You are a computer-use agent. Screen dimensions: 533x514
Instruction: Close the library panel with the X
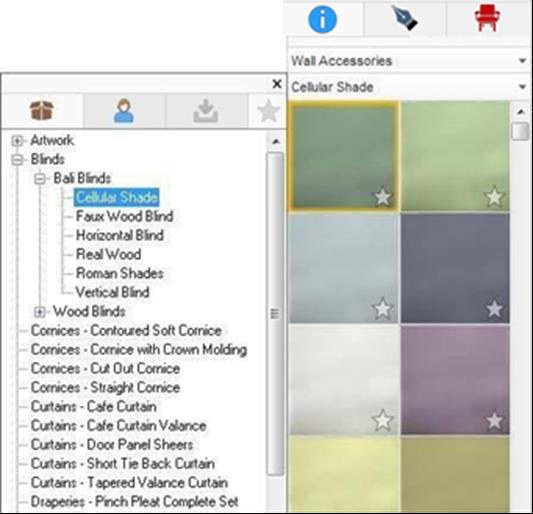[x=277, y=84]
